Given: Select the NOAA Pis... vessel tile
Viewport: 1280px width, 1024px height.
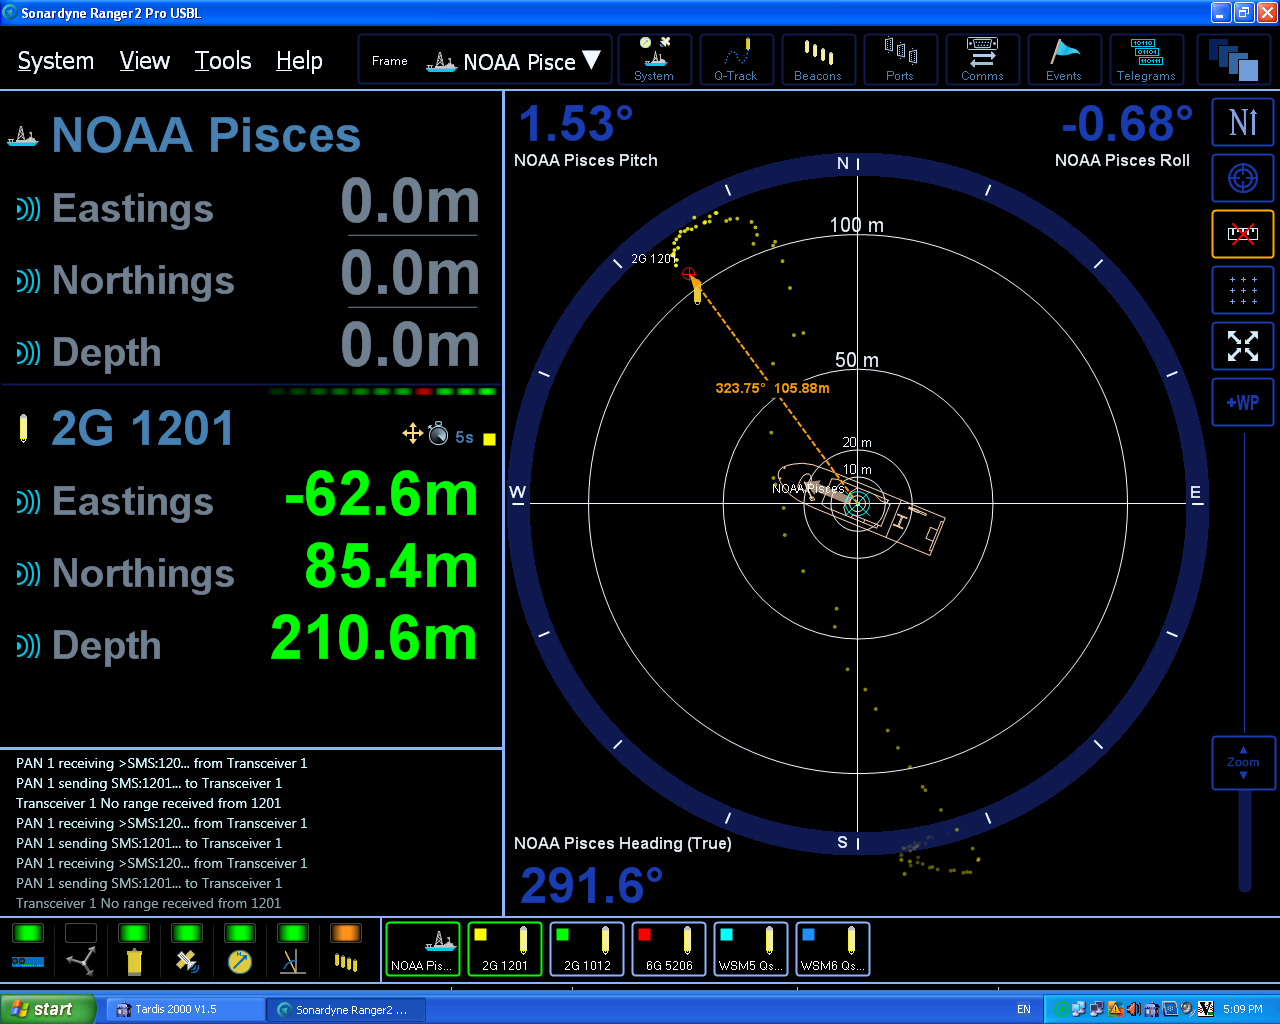Looking at the screenshot, I should [423, 948].
